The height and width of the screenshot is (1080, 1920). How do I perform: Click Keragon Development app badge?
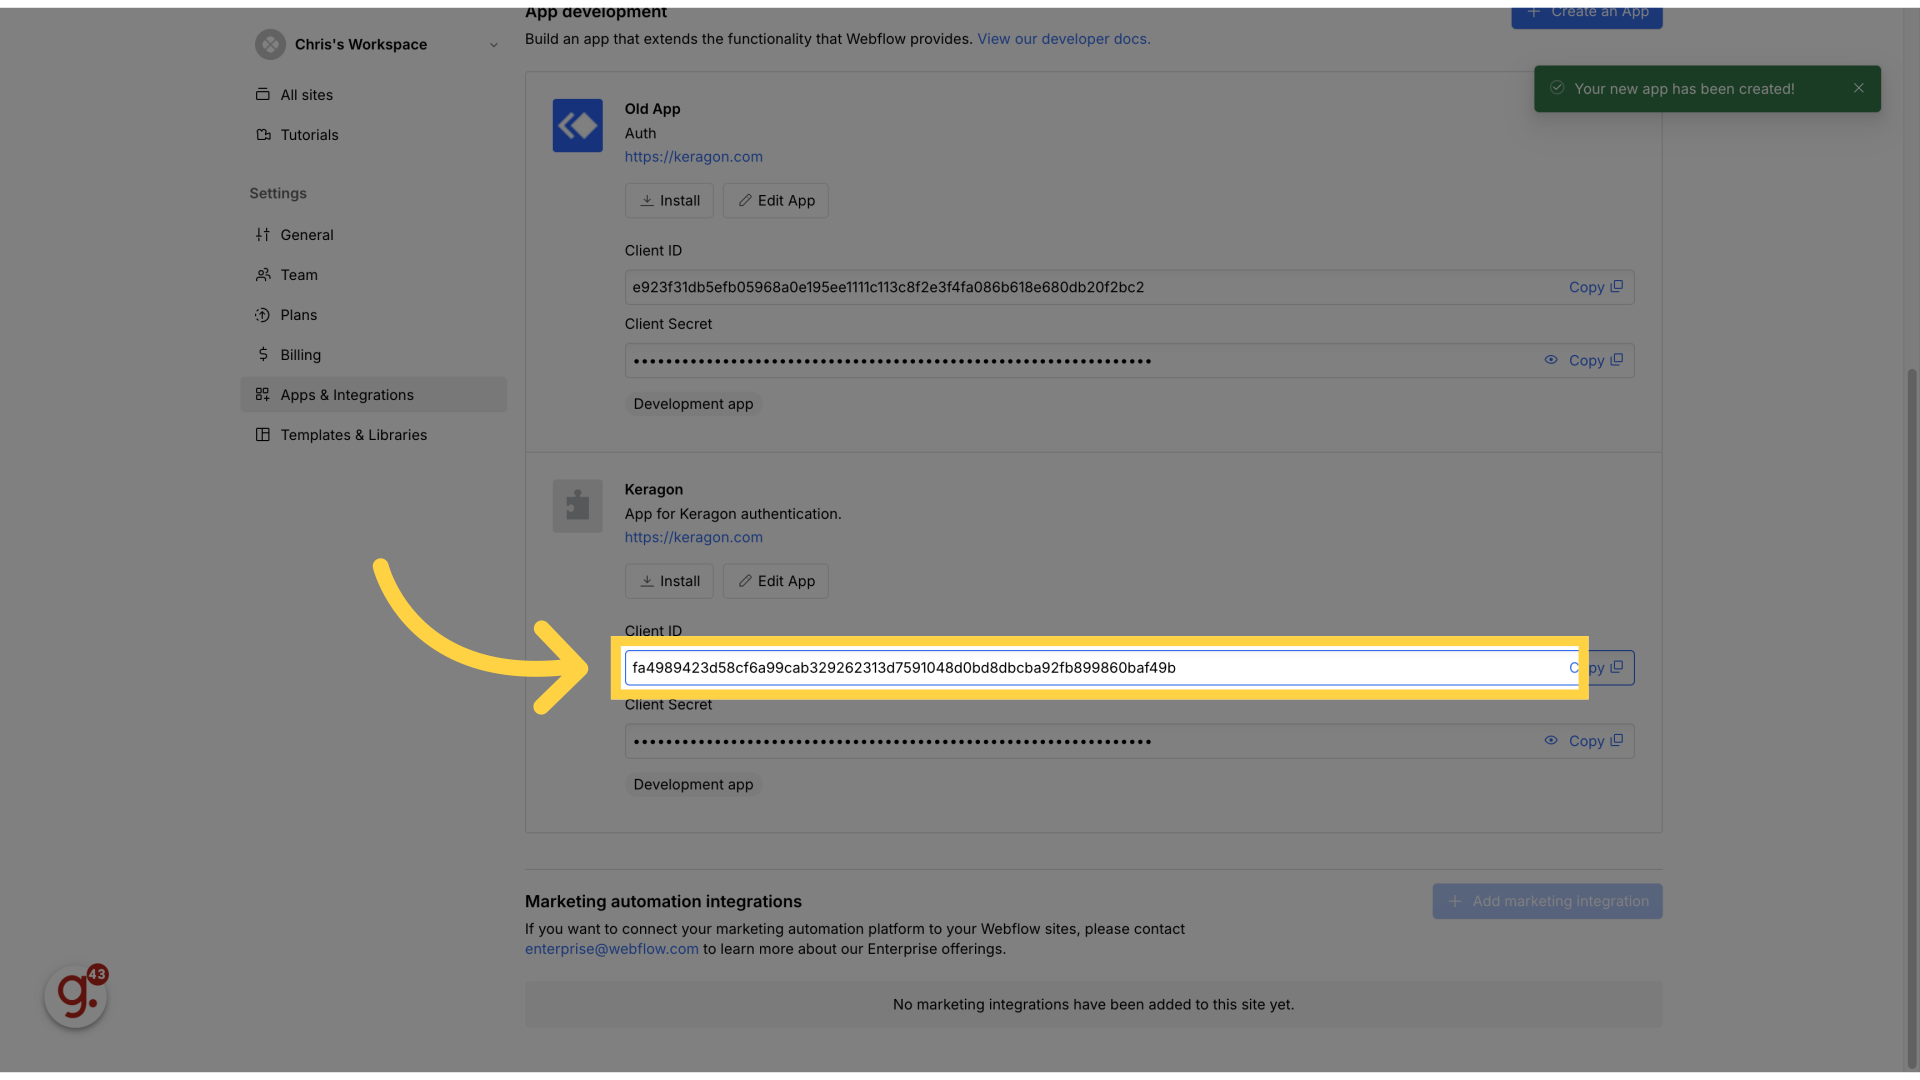pyautogui.click(x=693, y=785)
